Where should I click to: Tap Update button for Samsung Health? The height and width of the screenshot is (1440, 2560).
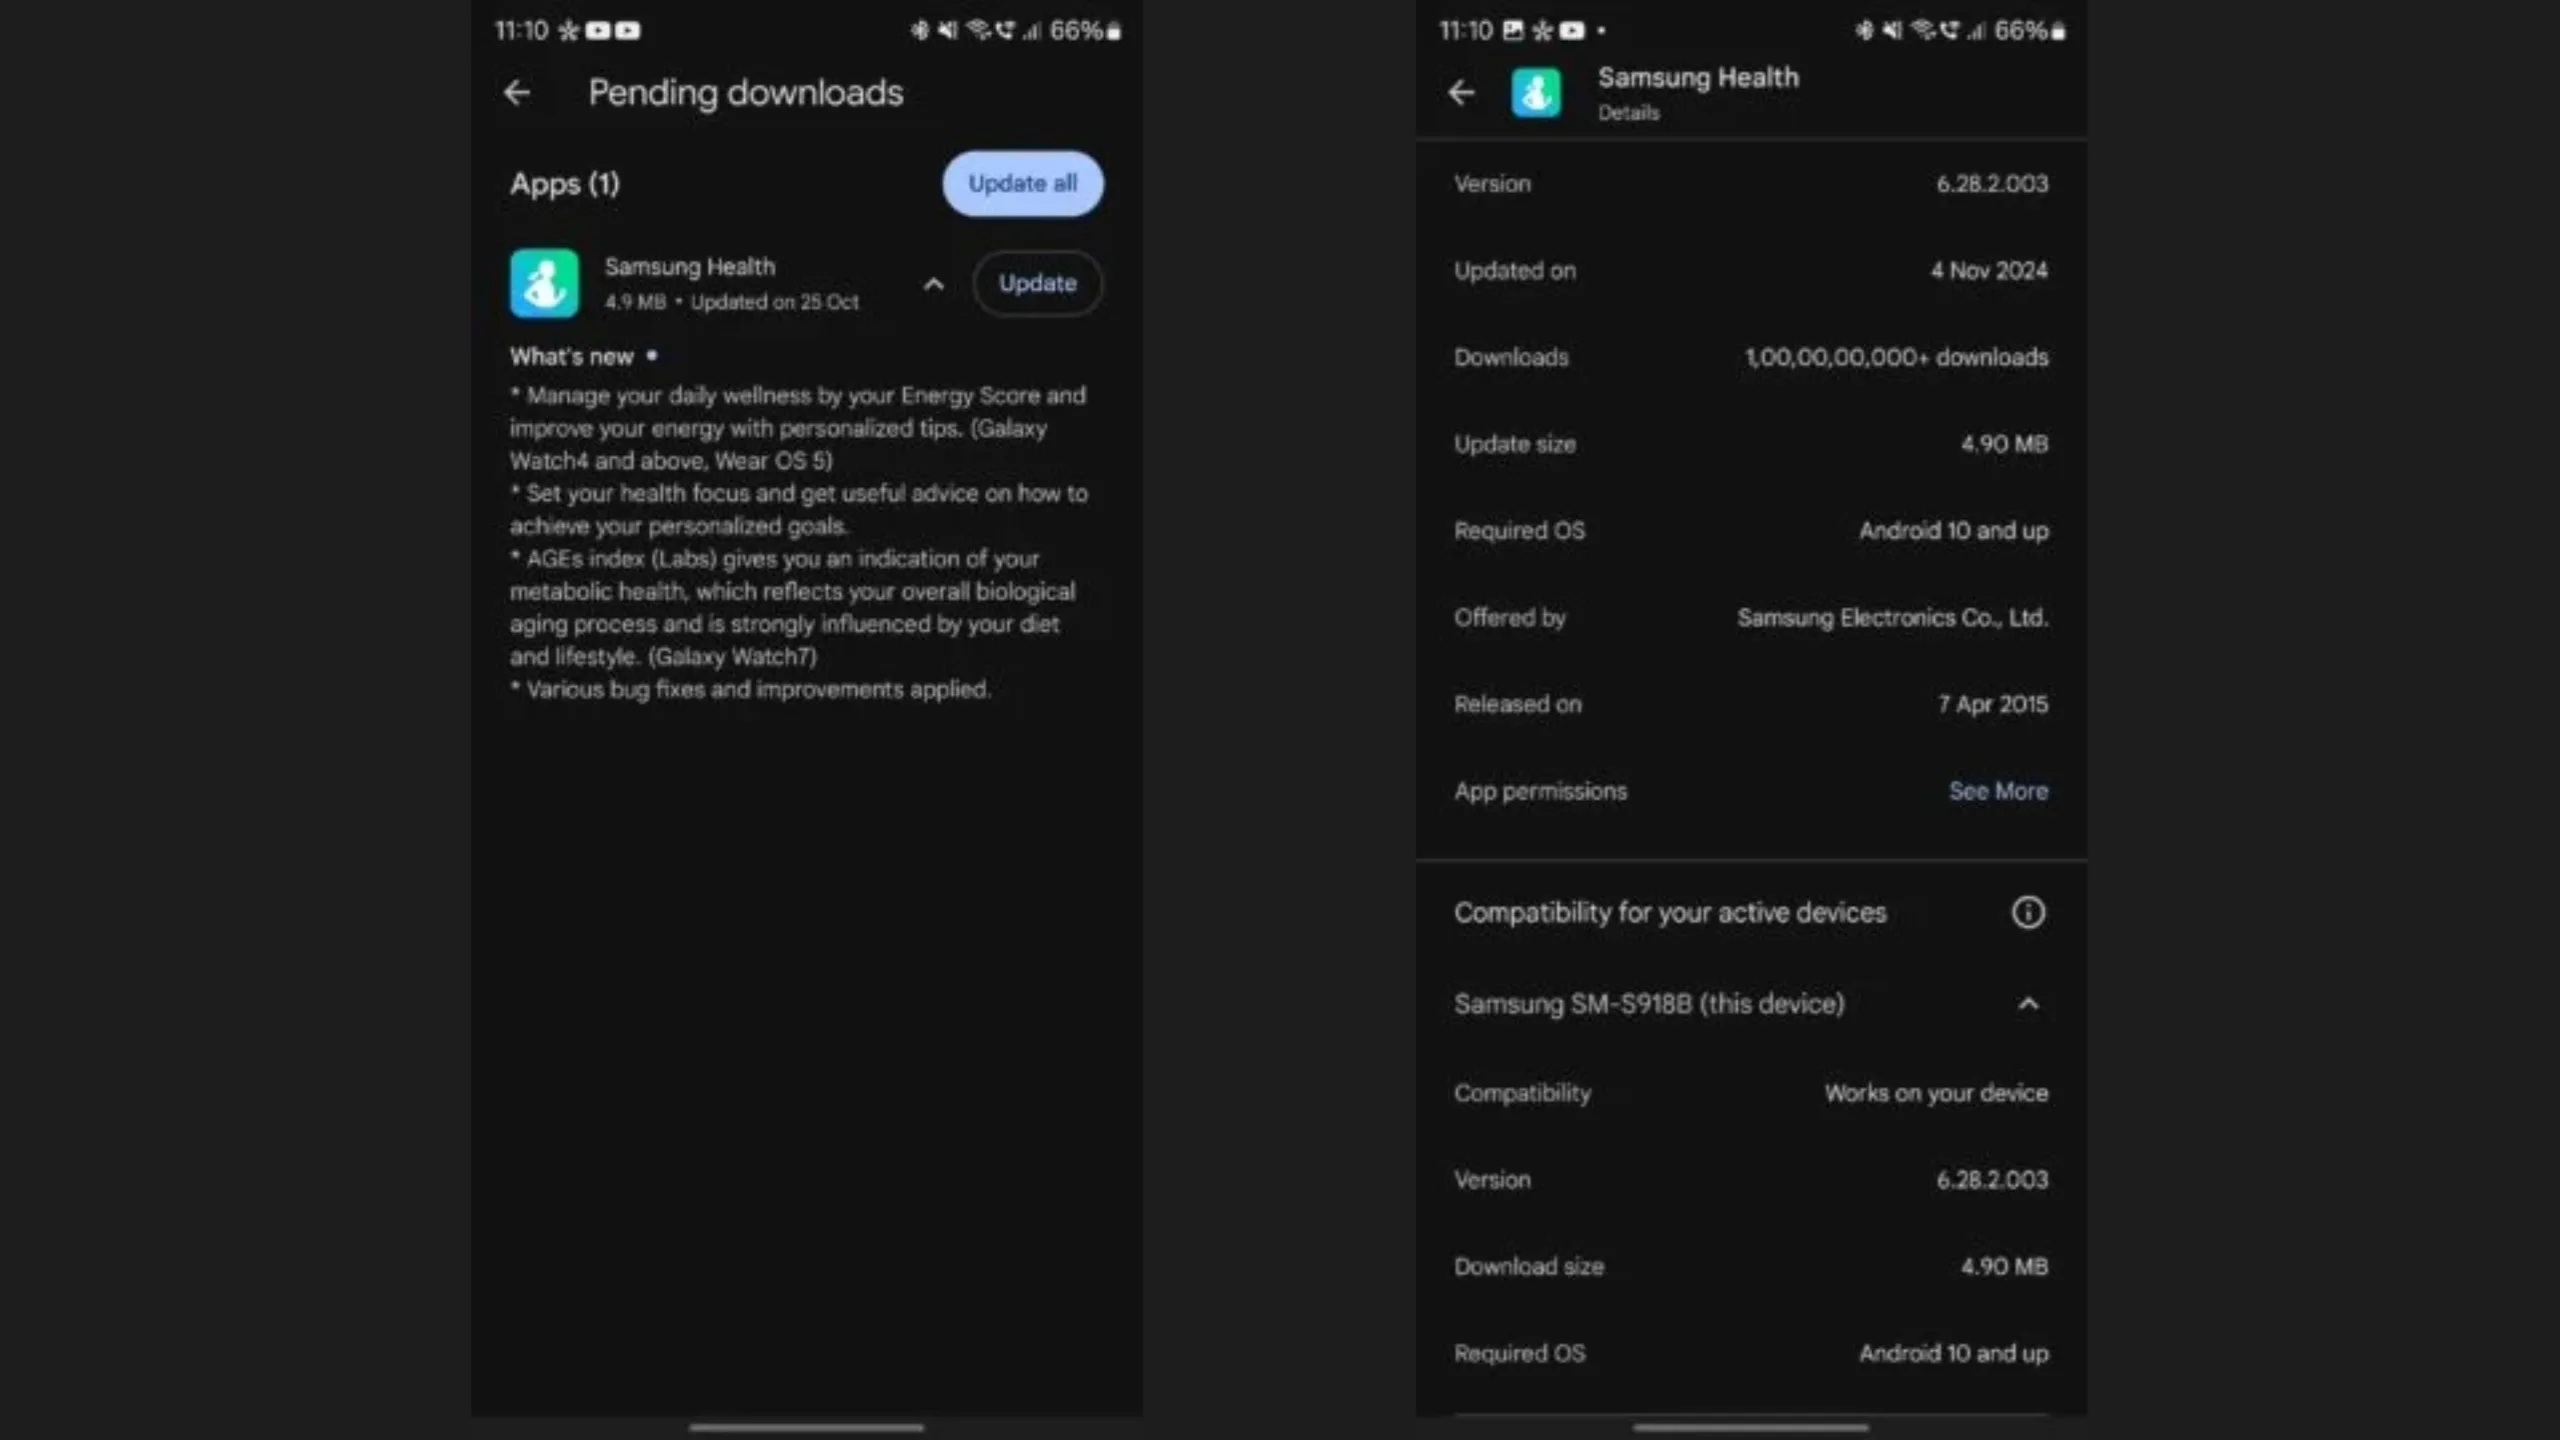coord(1037,284)
